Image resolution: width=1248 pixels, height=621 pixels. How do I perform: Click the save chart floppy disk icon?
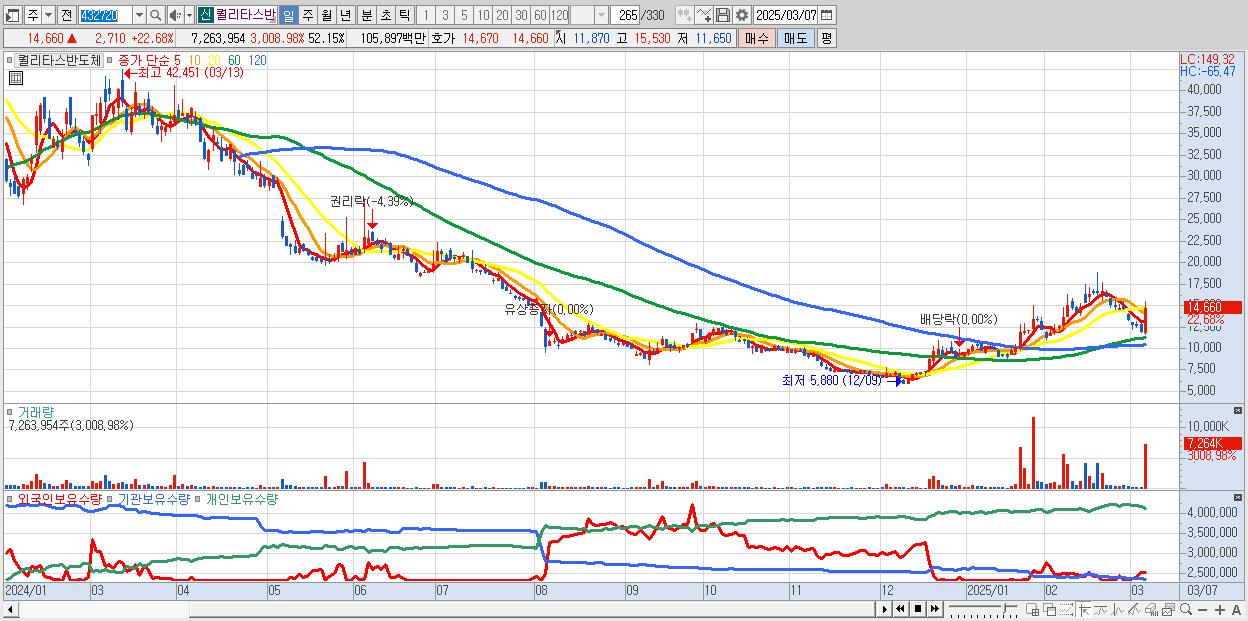tap(723, 15)
